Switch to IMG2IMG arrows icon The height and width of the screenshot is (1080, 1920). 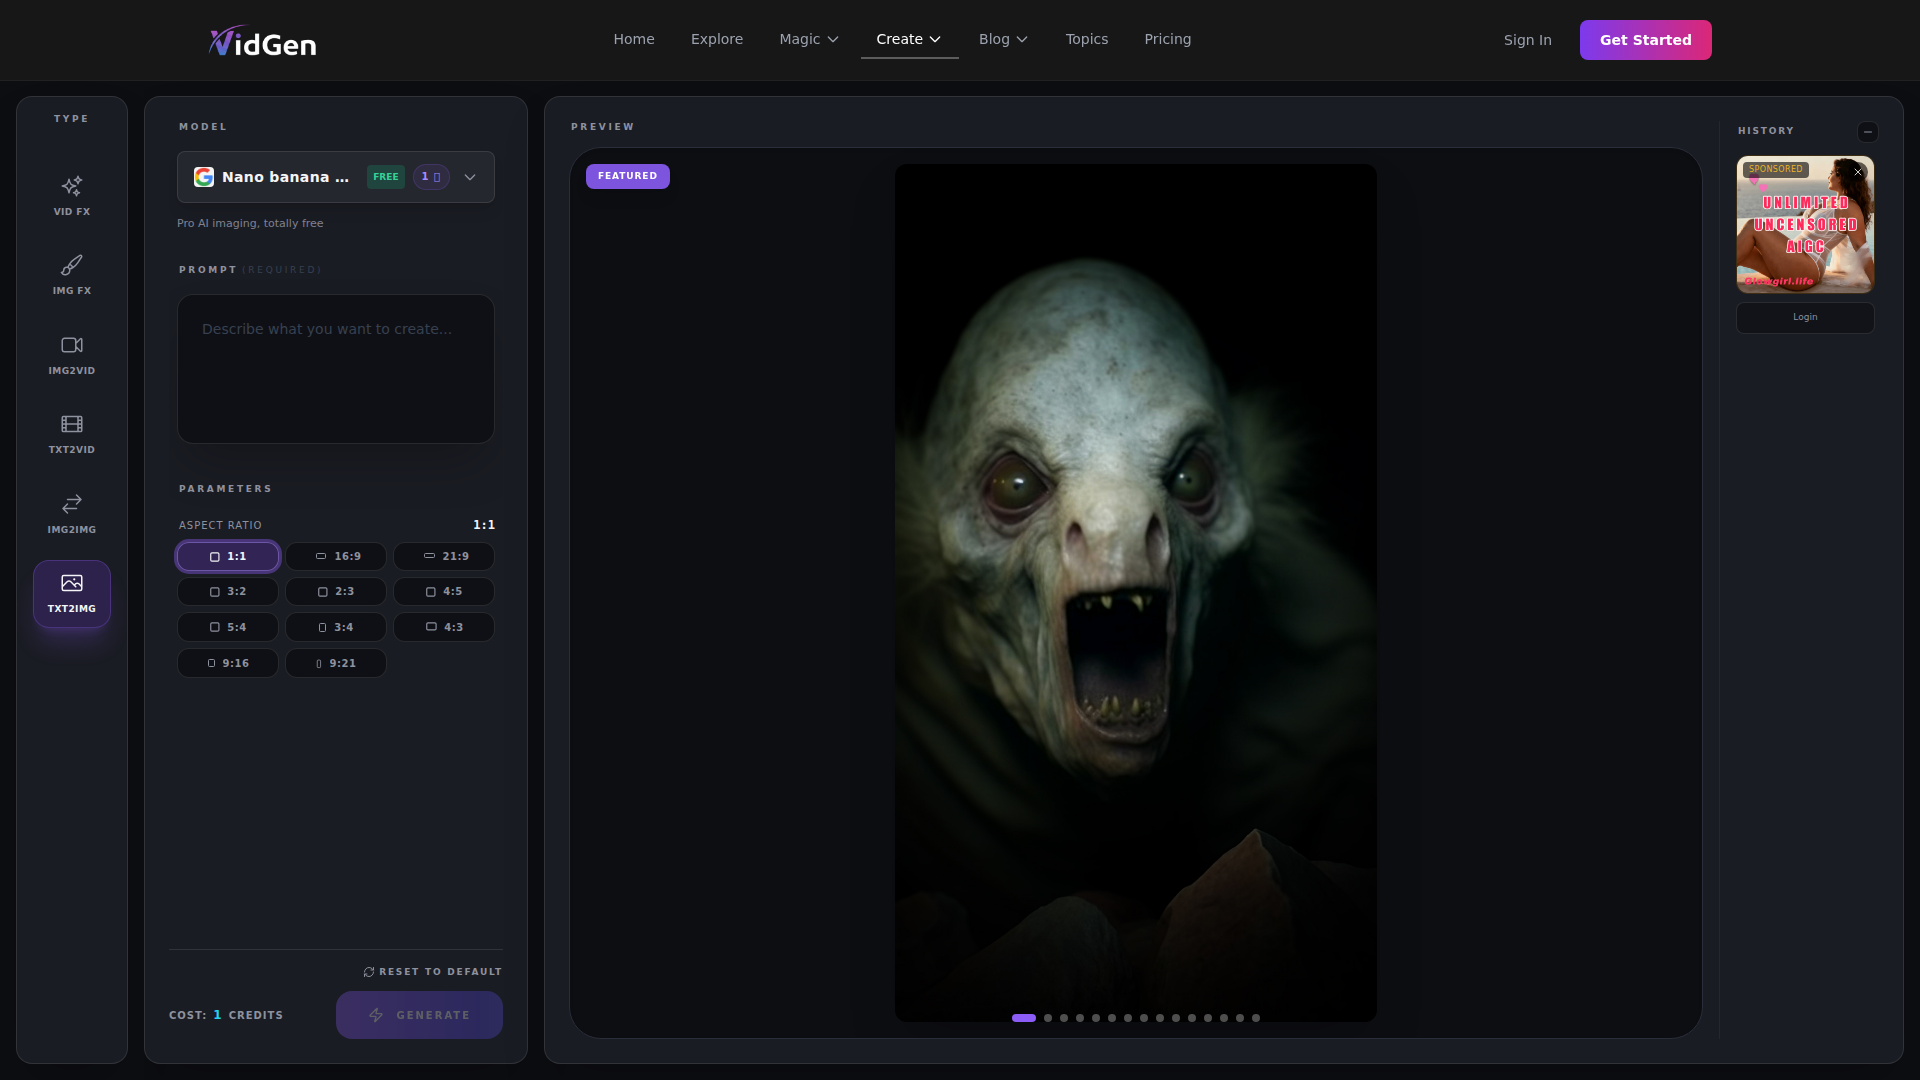[72, 504]
